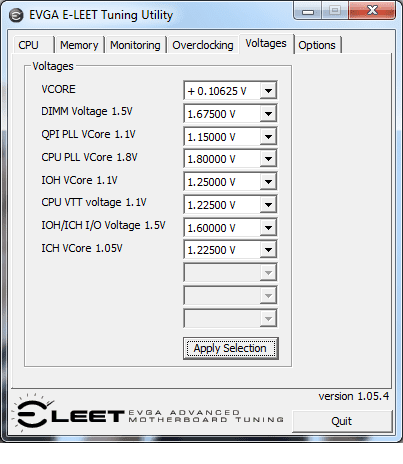The width and height of the screenshot is (403, 464).
Task: Close the E-LEET Tuning Utility window
Action: coord(372,11)
